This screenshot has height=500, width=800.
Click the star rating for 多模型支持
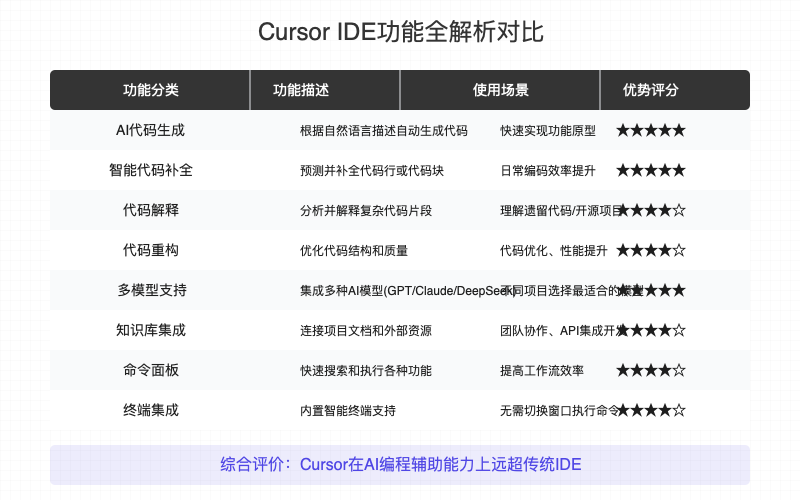coord(651,290)
